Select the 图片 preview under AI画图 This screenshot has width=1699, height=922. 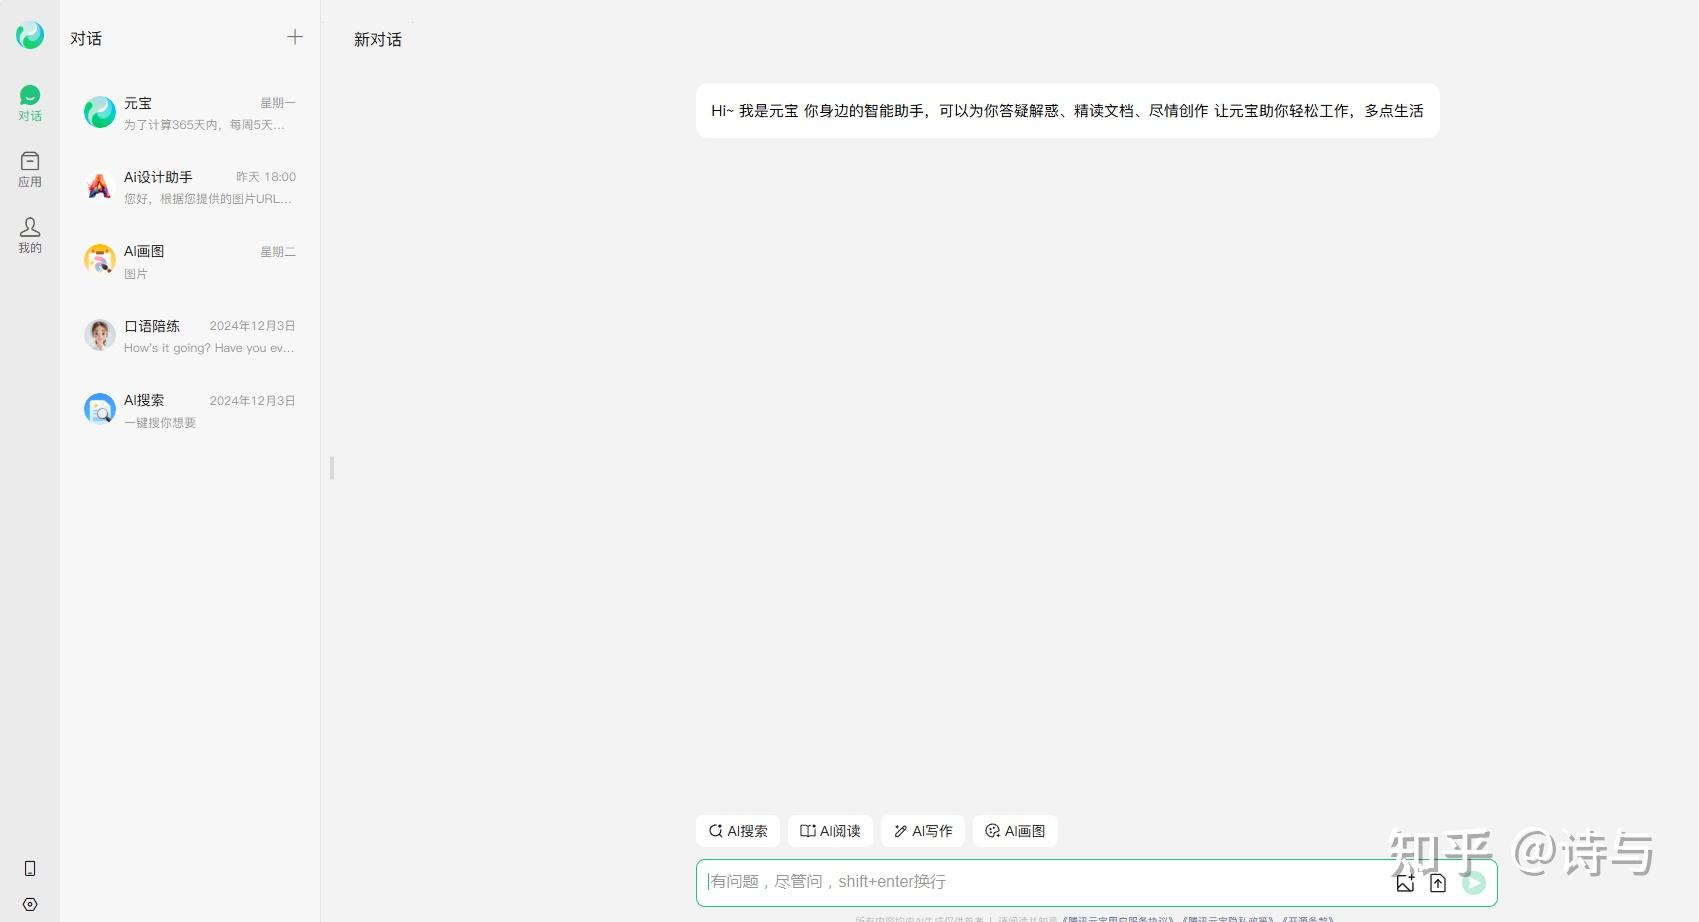[x=136, y=274]
